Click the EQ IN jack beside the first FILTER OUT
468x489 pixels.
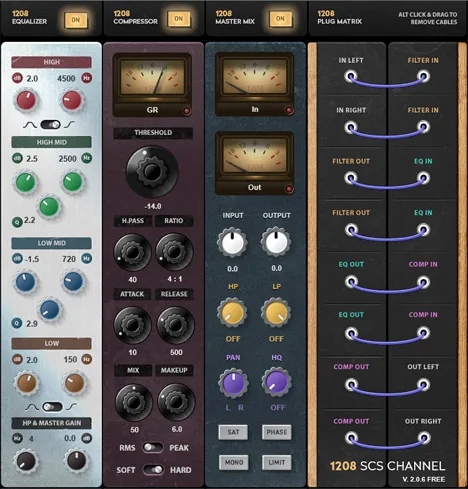click(x=423, y=178)
